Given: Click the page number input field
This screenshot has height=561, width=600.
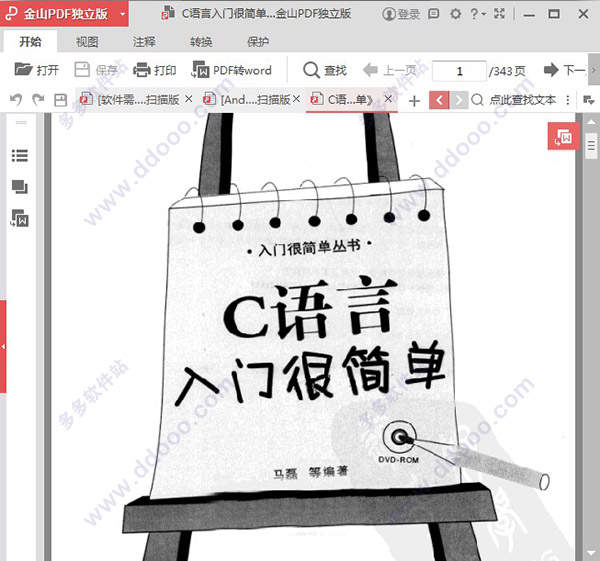Looking at the screenshot, I should tap(459, 71).
